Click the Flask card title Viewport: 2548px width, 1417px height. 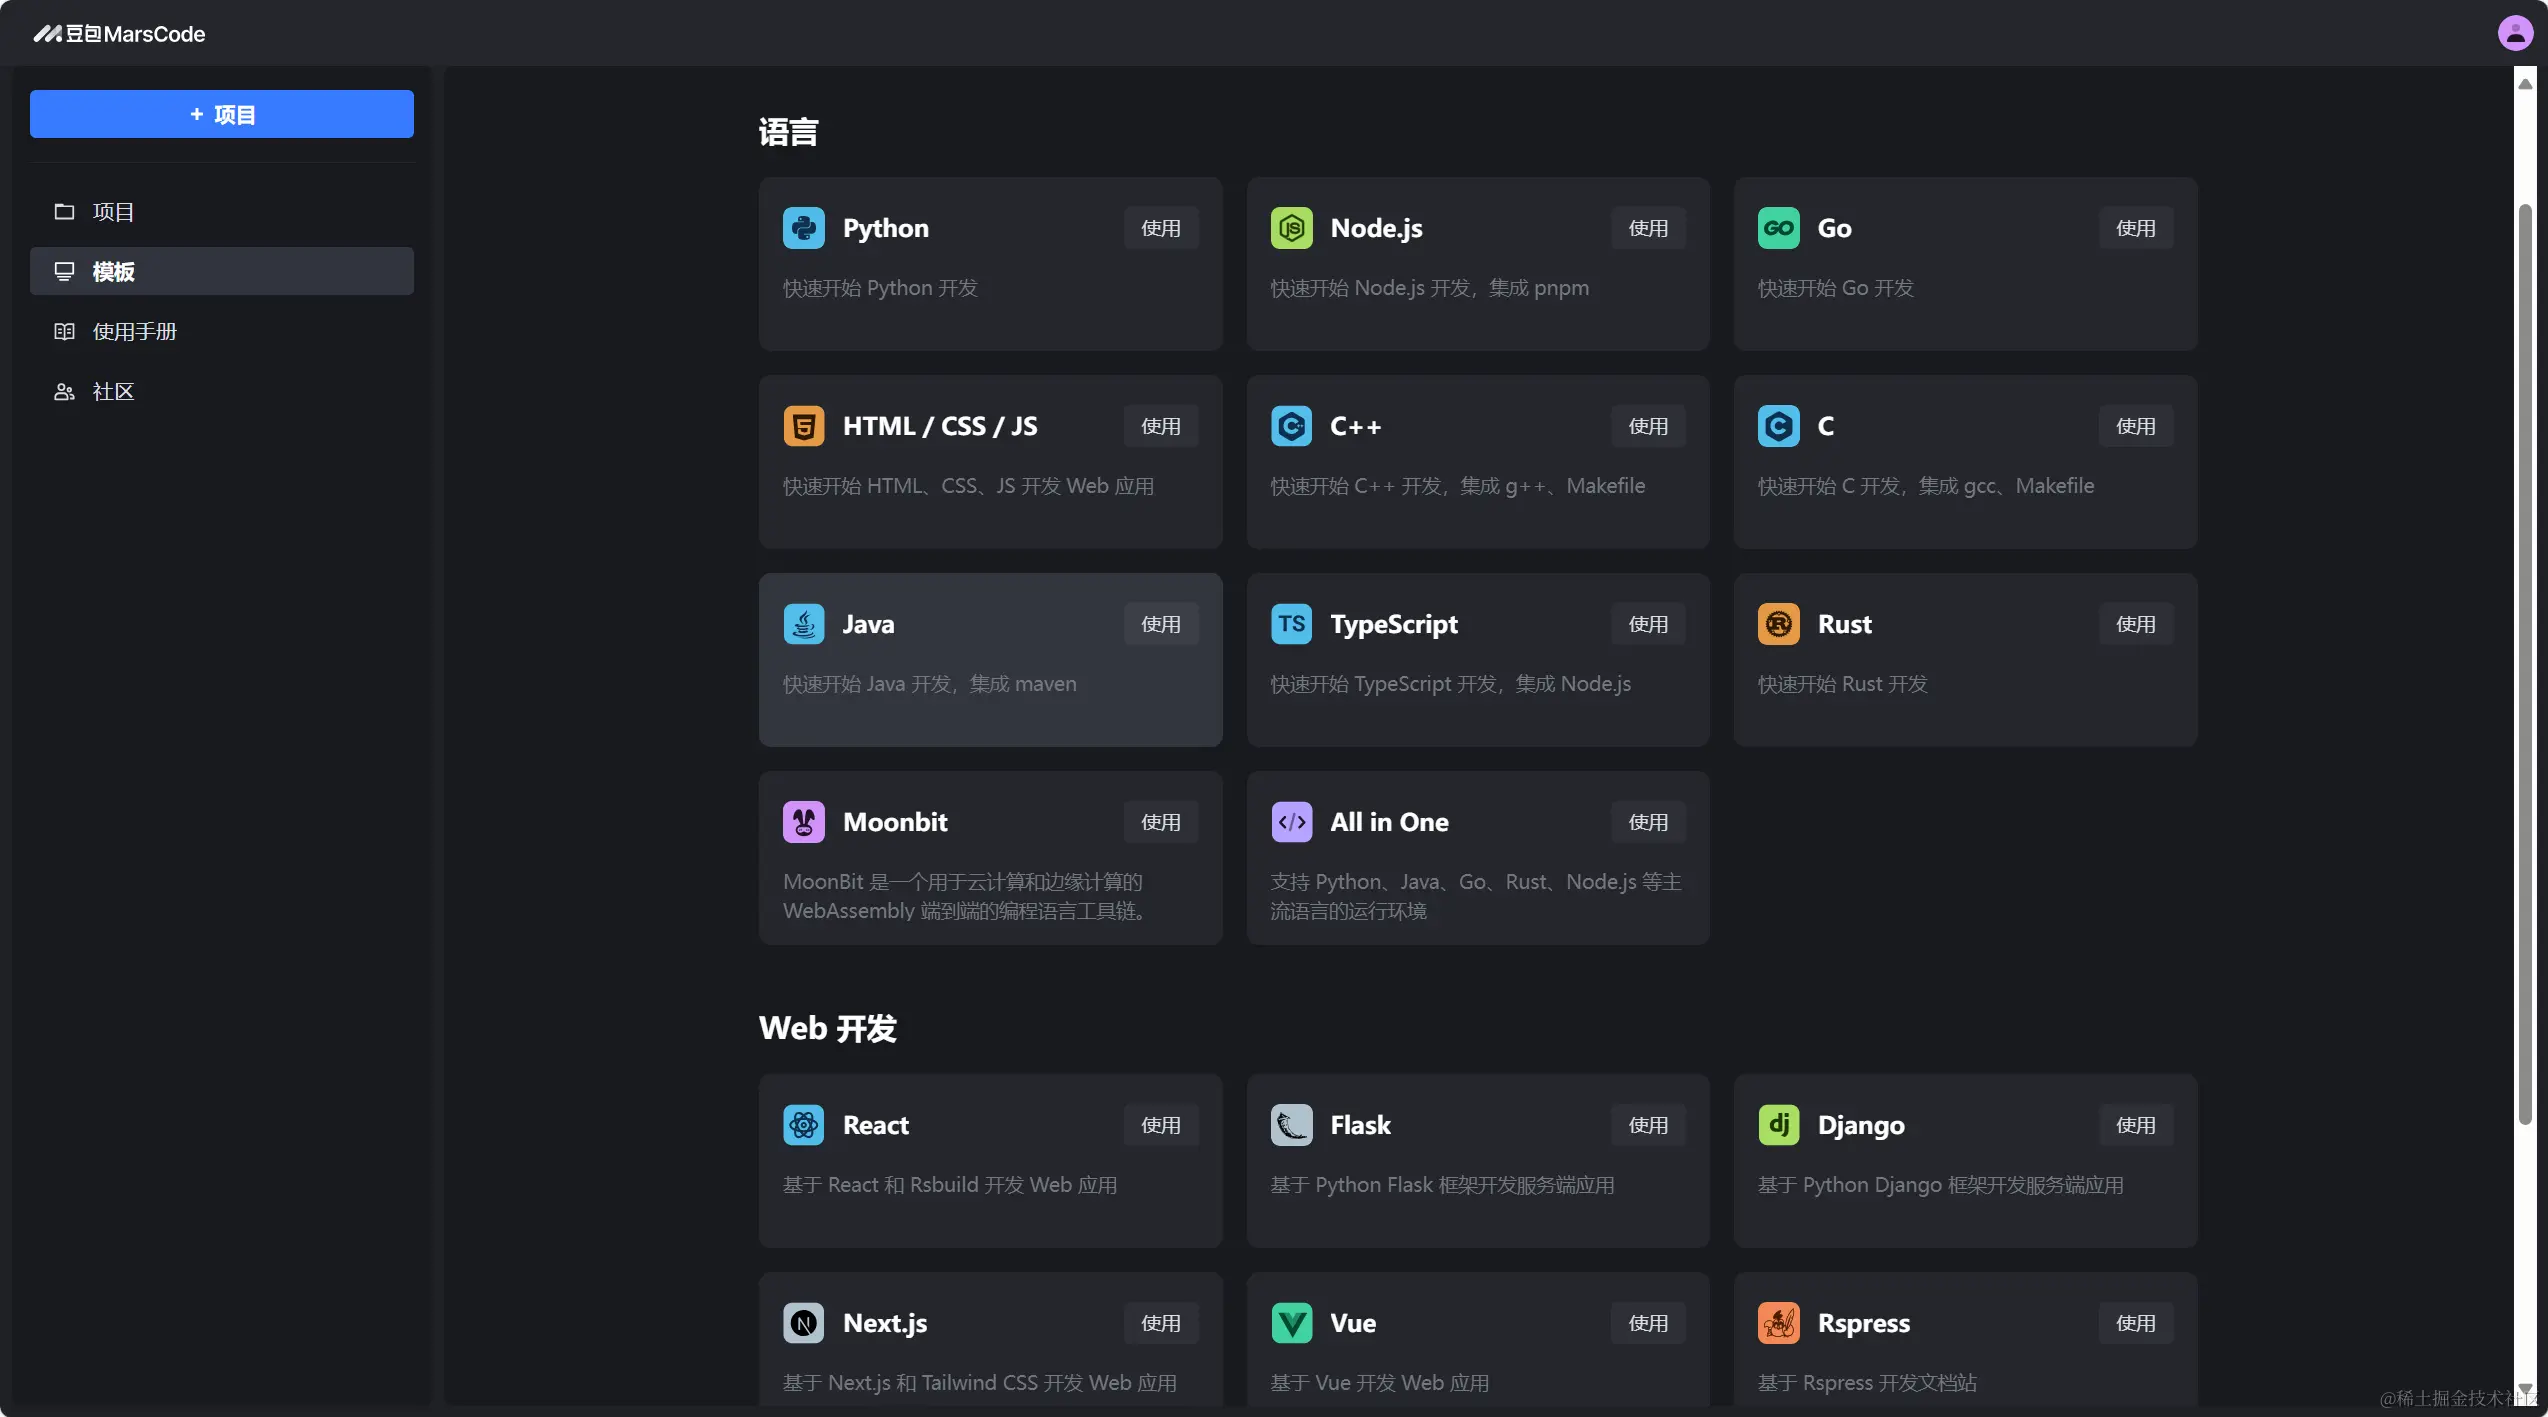point(1360,1125)
